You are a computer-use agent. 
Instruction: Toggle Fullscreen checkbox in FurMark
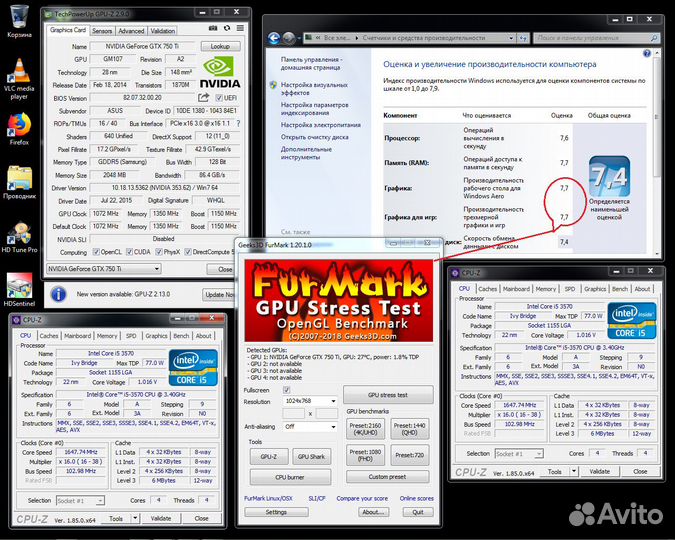pos(286,390)
